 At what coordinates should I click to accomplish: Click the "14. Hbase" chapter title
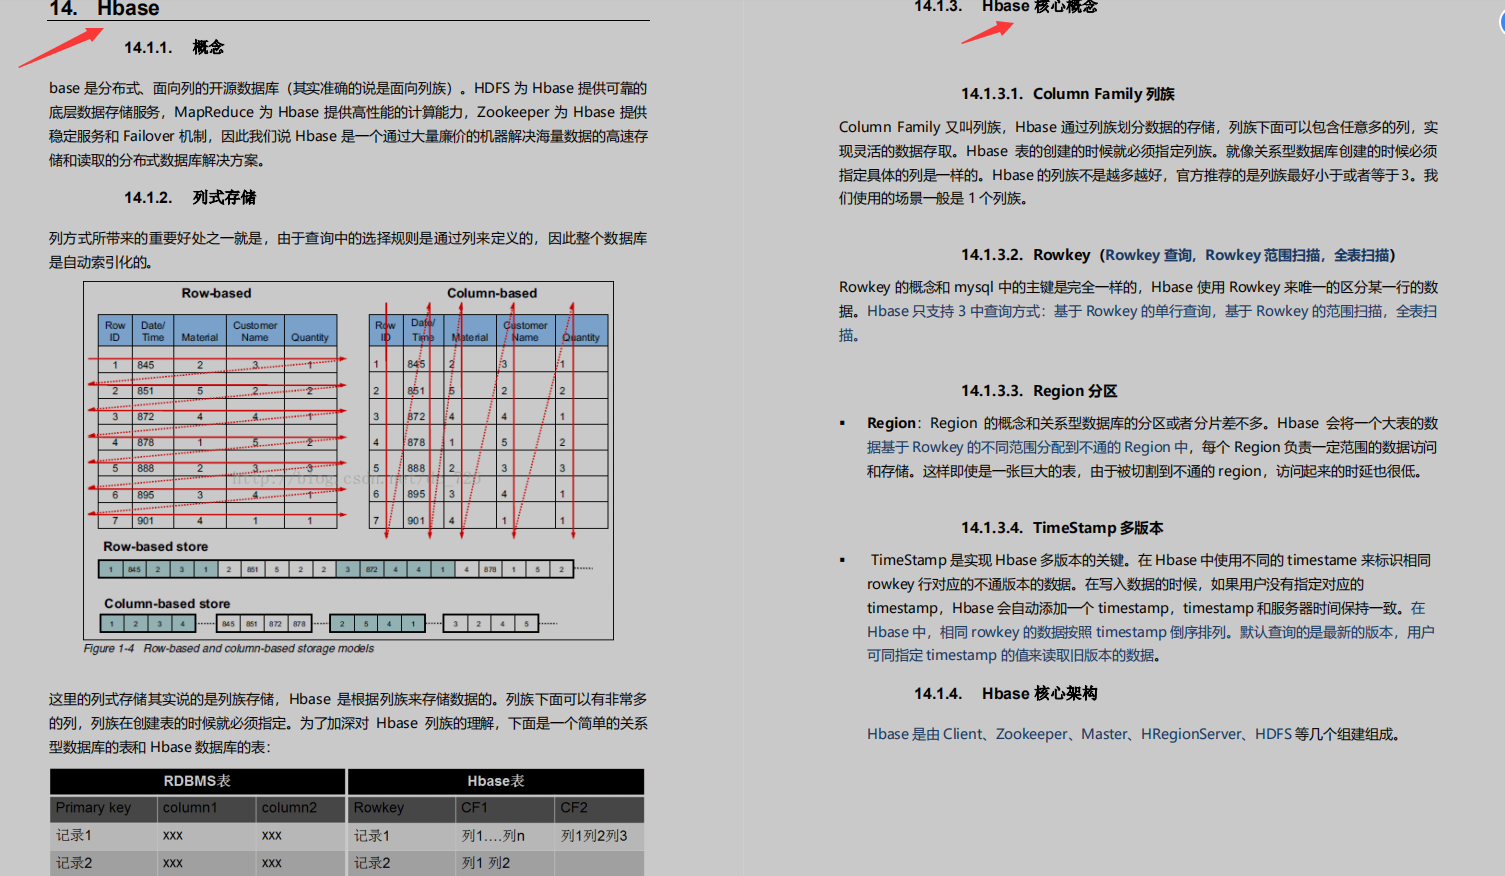point(104,8)
